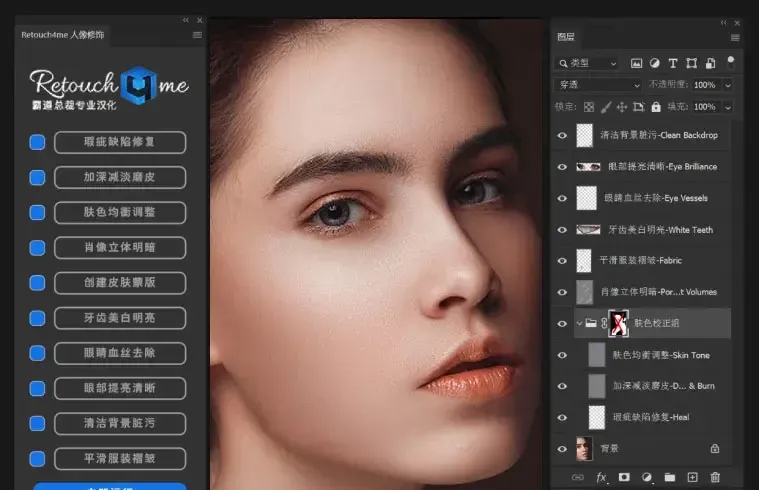The width and height of the screenshot is (759, 490).
Task: Toggle checkbox beside 平滑服装褶皱
Action: (x=37, y=459)
